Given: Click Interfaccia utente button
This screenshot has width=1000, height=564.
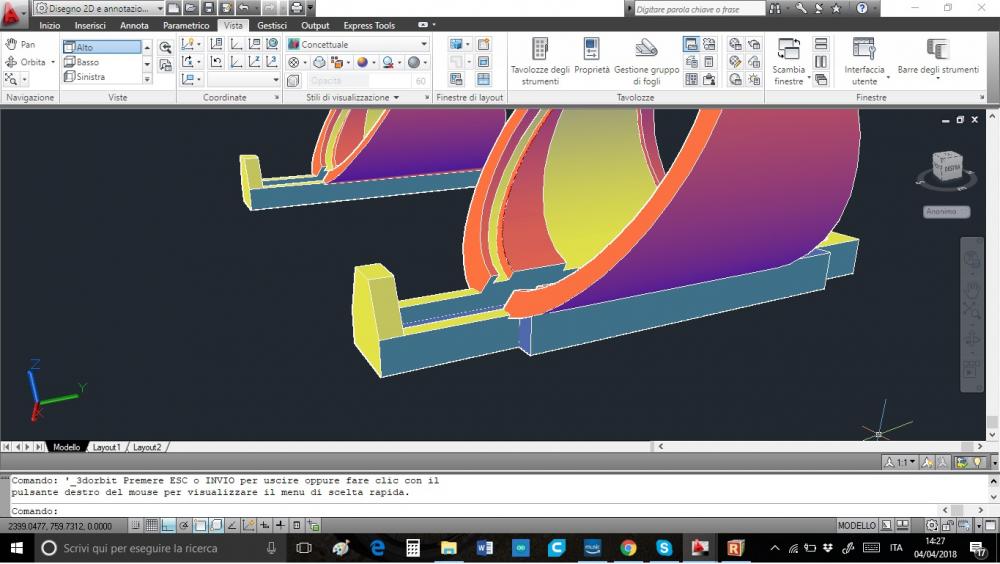Looking at the screenshot, I should [x=864, y=60].
